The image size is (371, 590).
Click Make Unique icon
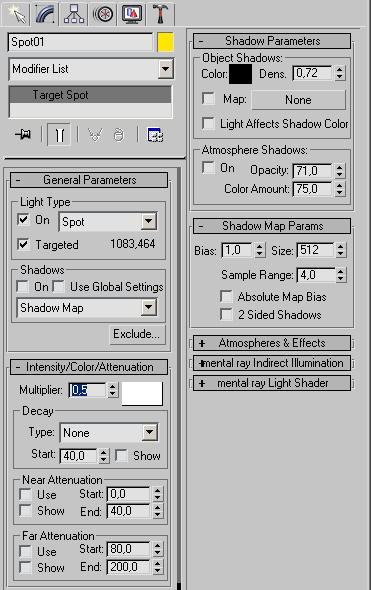click(95, 134)
